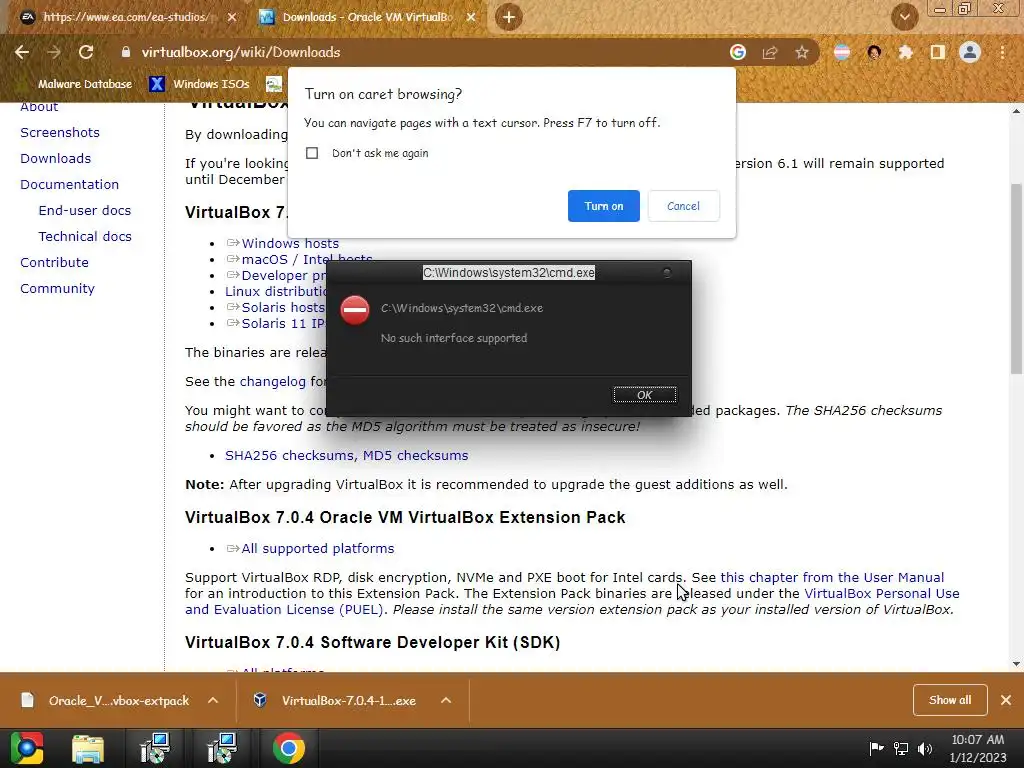This screenshot has height=768, width=1024.
Task: Check the Don't ask me again box
Action: [x=312, y=153]
